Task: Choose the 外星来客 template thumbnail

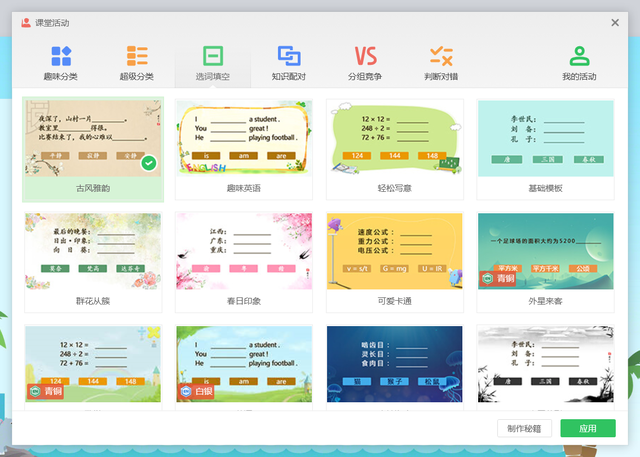Action: 546,251
